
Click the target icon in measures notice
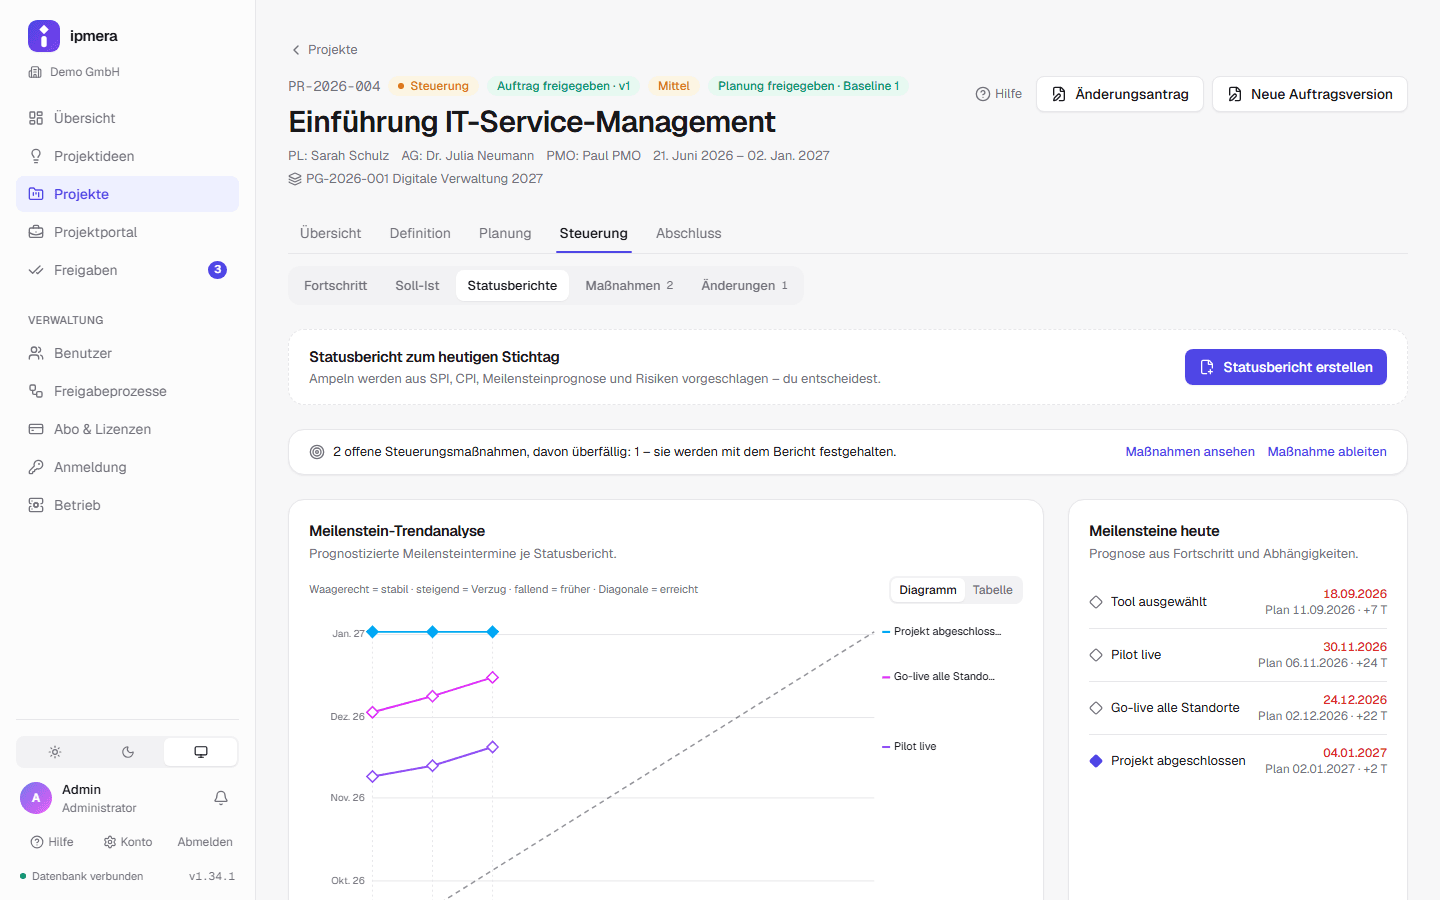317,452
